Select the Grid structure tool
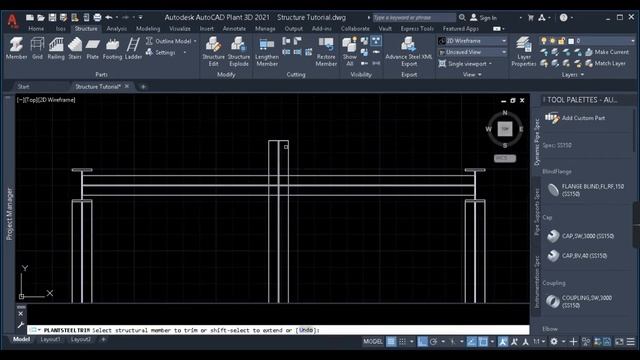Image resolution: width=640 pixels, height=360 pixels. [x=37, y=48]
